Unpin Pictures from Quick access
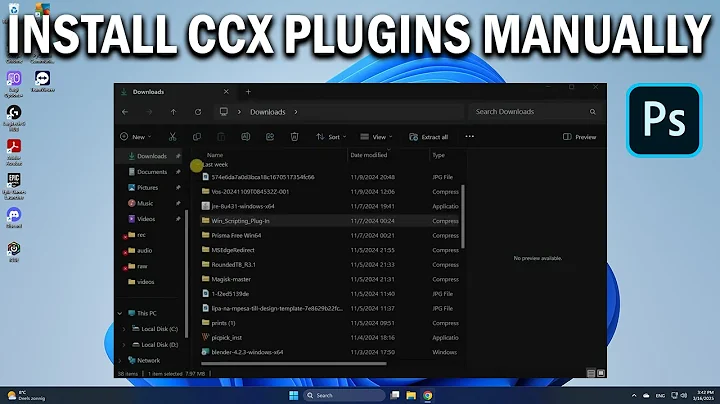The image size is (720, 404). (x=178, y=187)
